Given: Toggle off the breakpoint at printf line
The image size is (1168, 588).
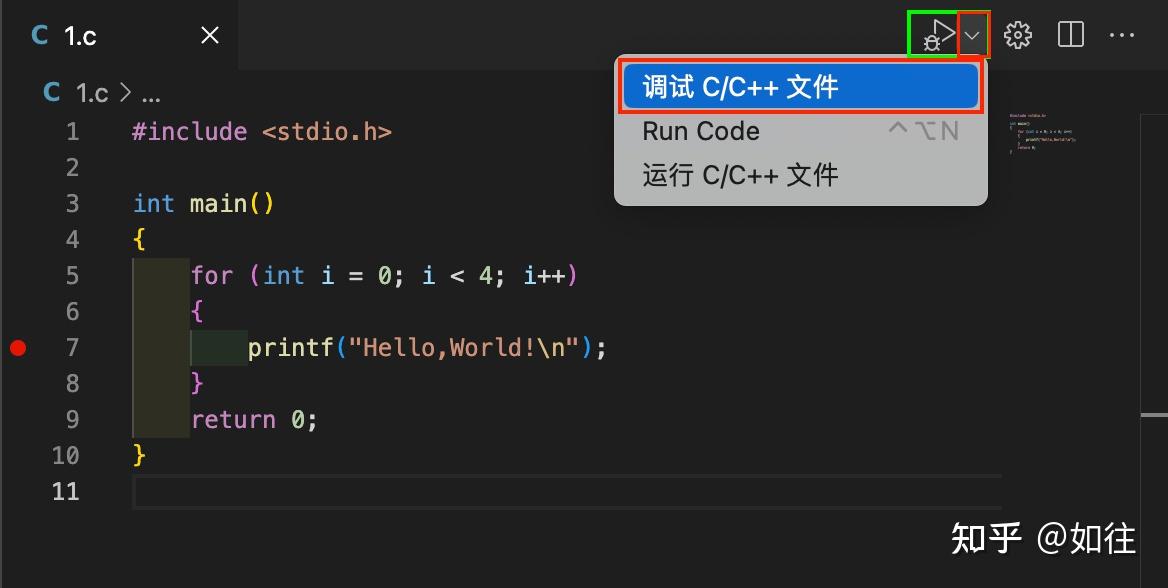Looking at the screenshot, I should [17, 348].
